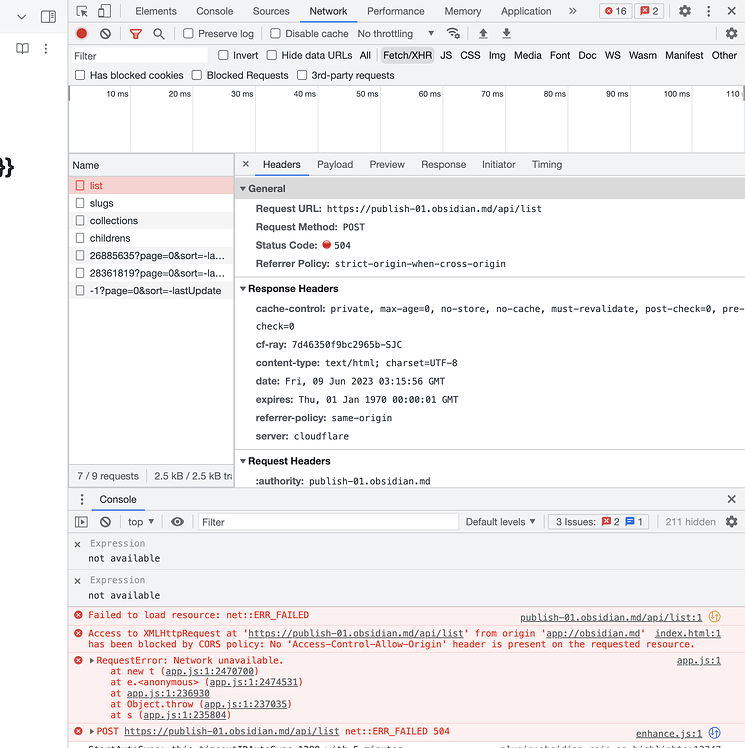The image size is (745, 748).
Task: Toggle the device toolbar icon
Action: 107,11
